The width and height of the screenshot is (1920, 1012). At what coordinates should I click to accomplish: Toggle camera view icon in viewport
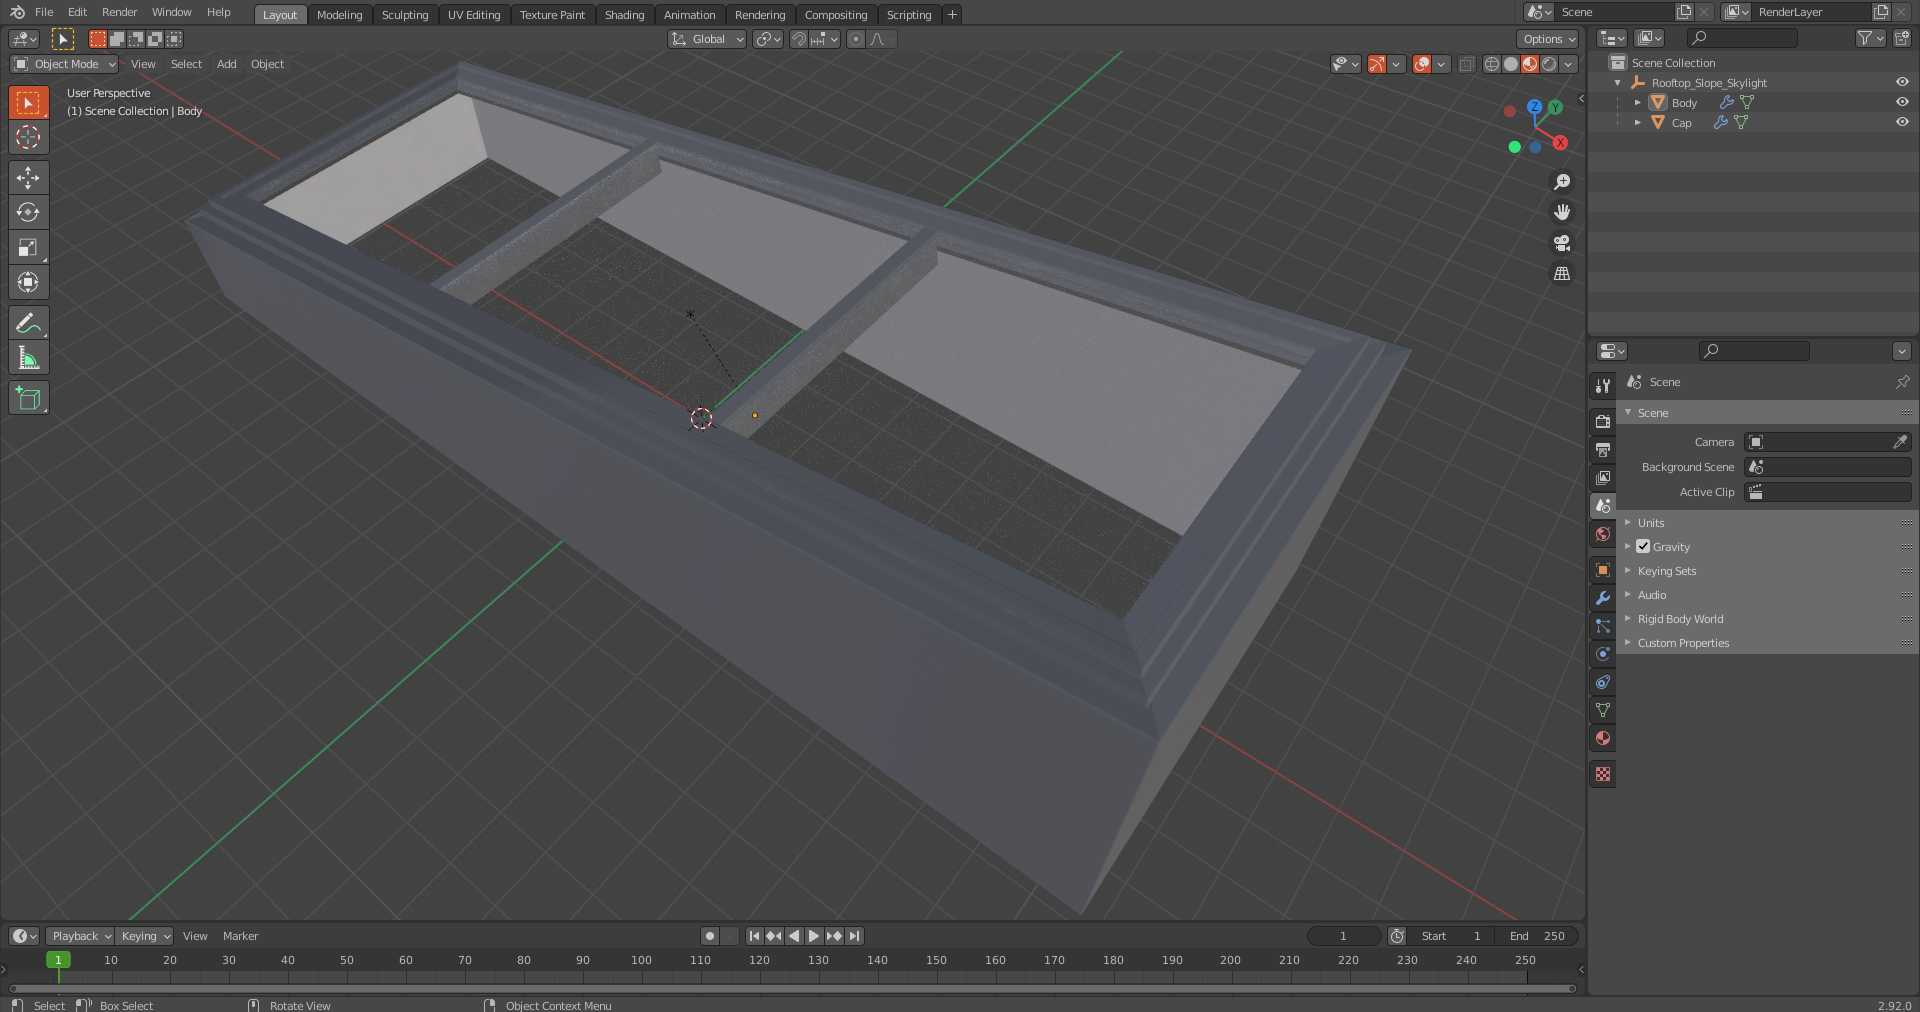pos(1562,243)
